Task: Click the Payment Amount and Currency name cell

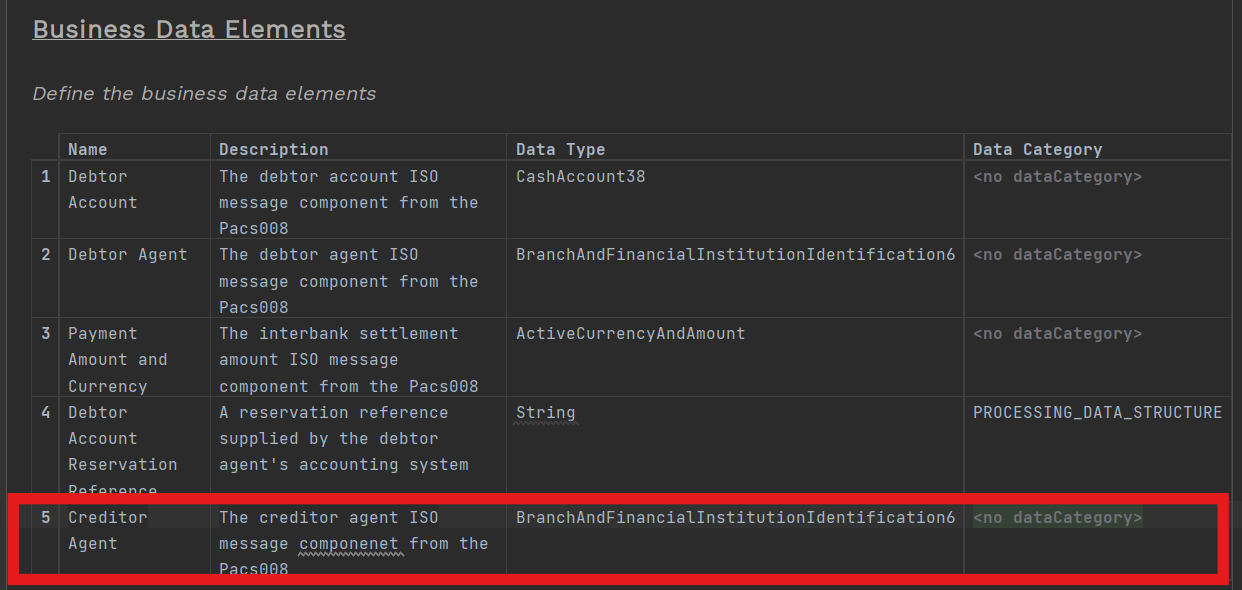Action: [117, 360]
